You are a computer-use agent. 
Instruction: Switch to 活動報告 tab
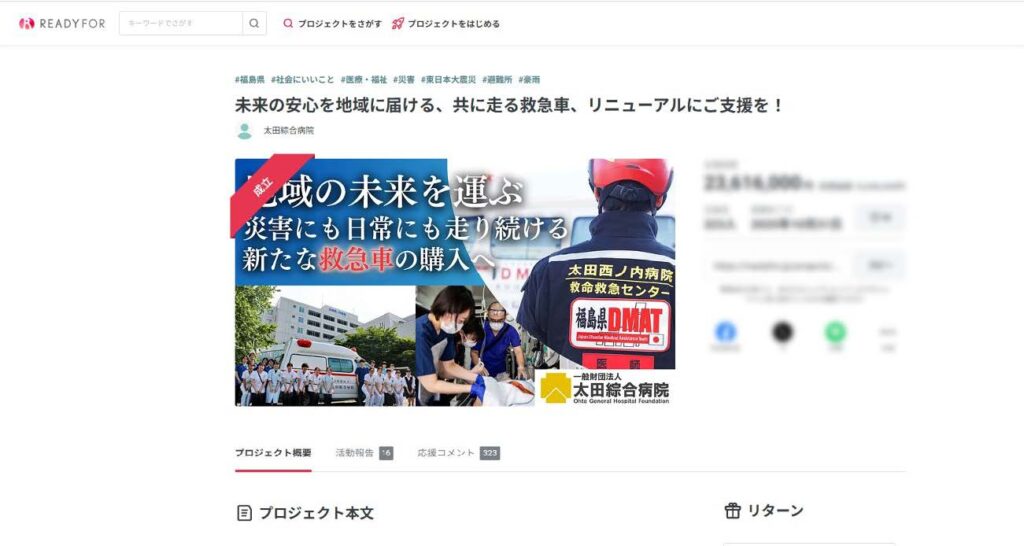(x=364, y=453)
